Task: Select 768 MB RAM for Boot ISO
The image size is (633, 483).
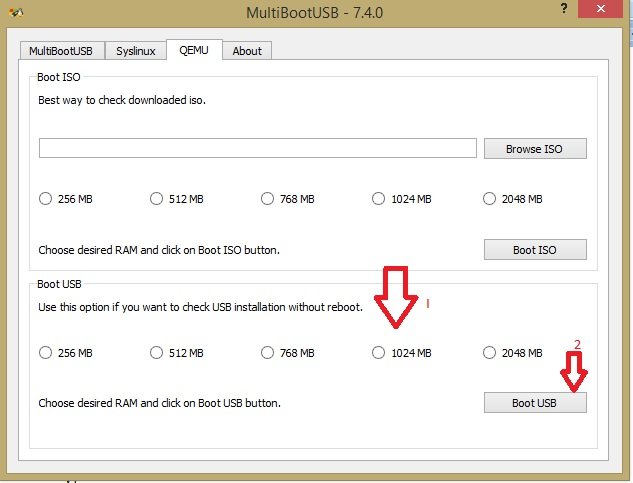Action: pos(288,199)
